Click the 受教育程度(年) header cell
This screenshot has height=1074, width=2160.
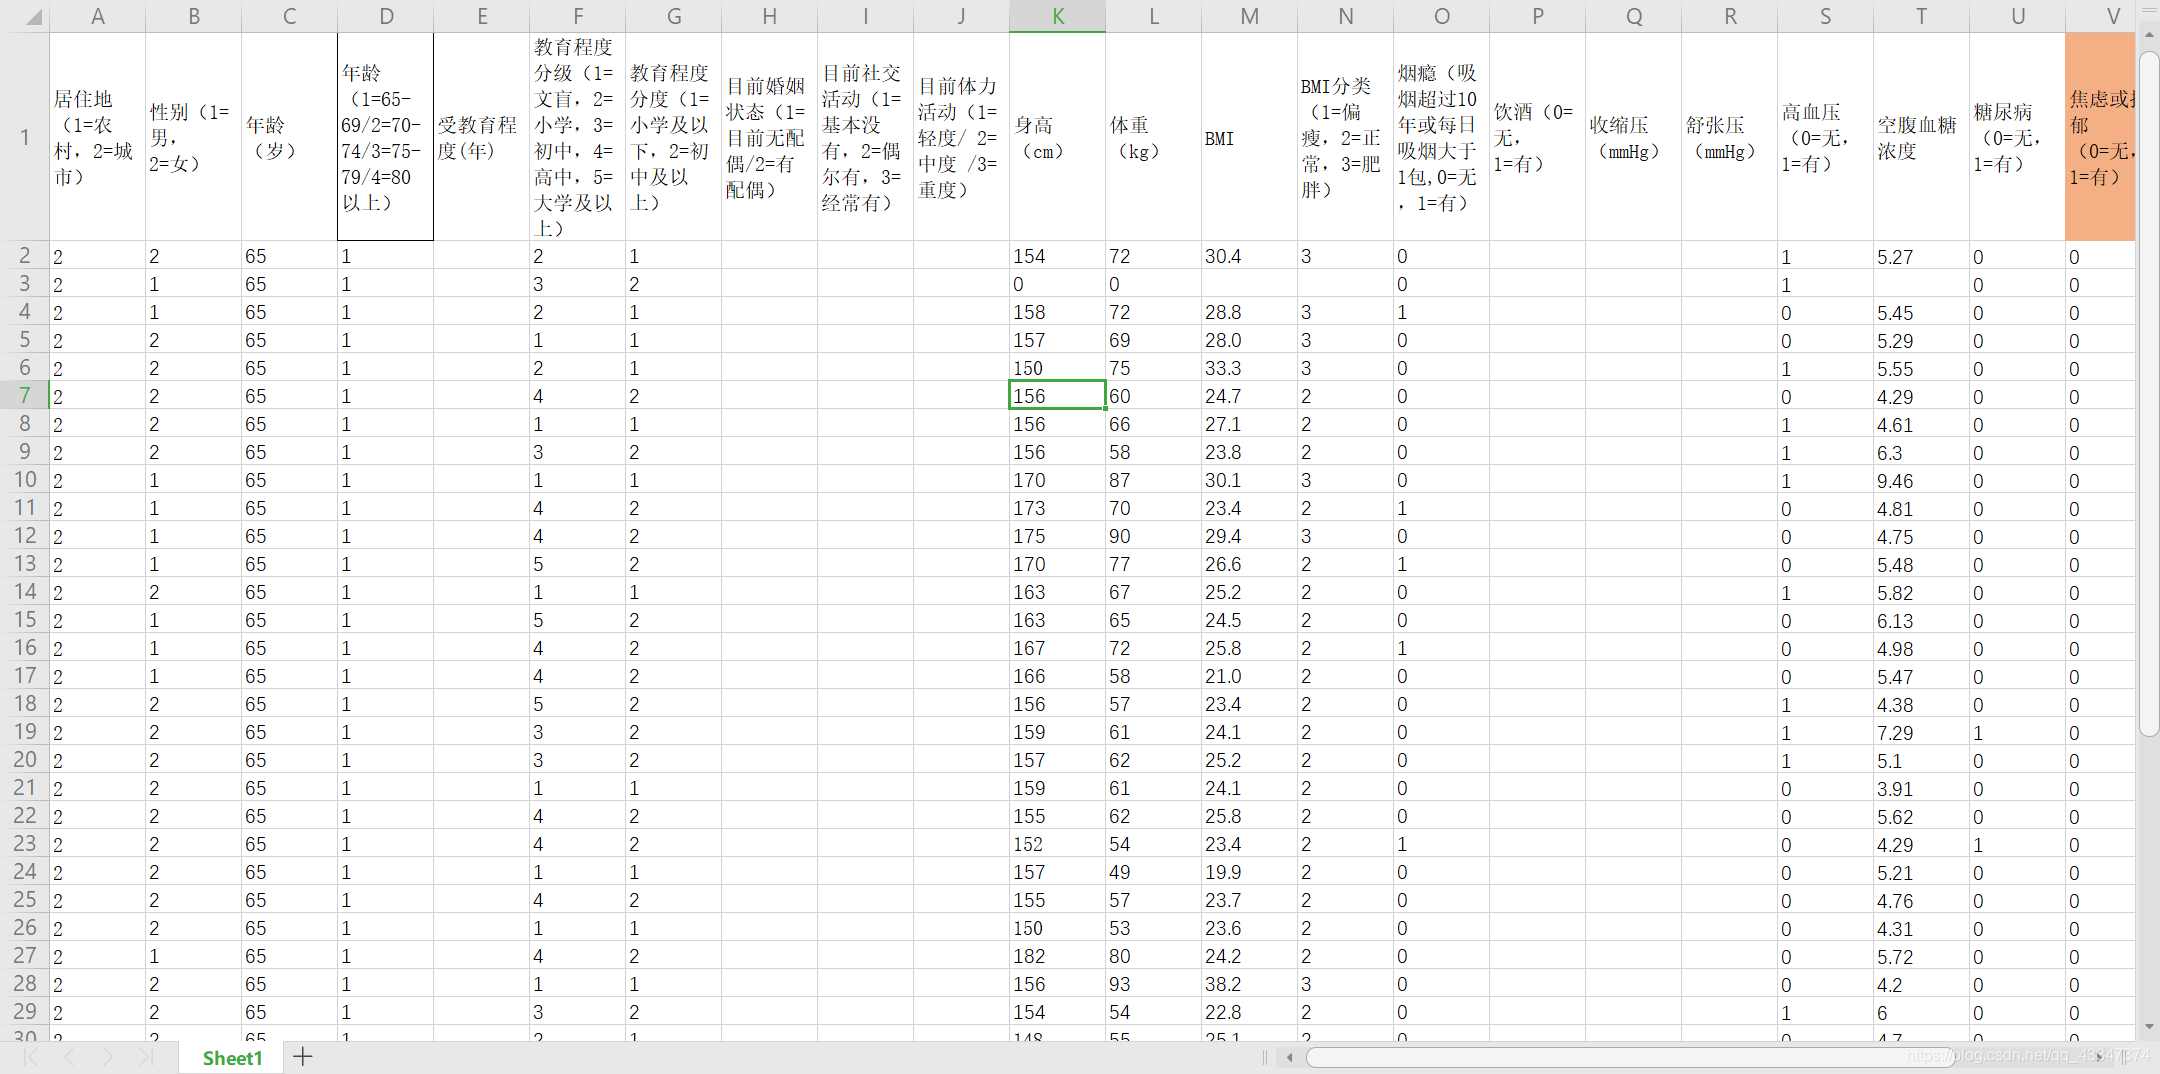tap(481, 137)
